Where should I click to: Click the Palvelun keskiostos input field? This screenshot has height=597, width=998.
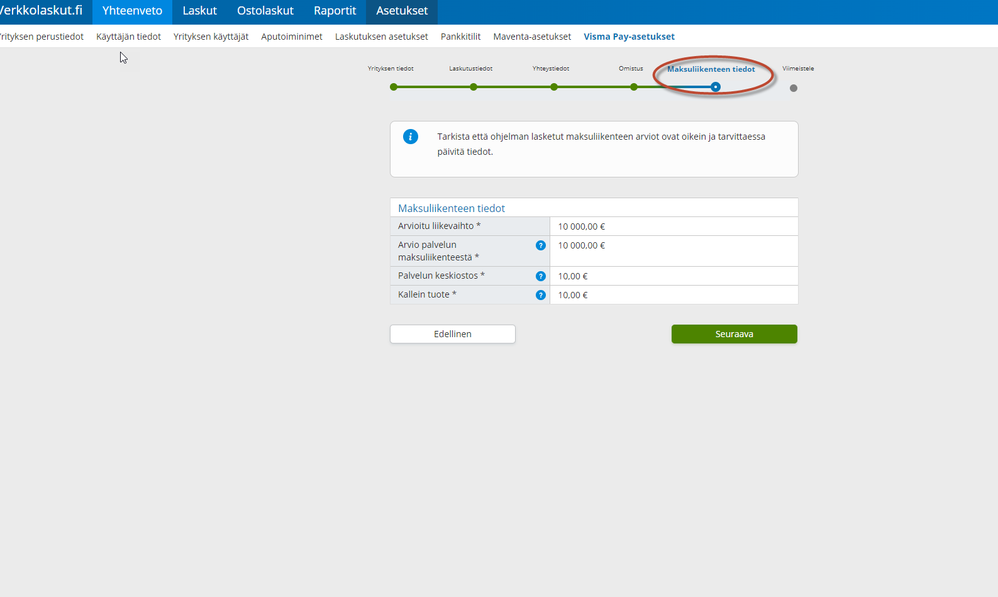coord(673,276)
